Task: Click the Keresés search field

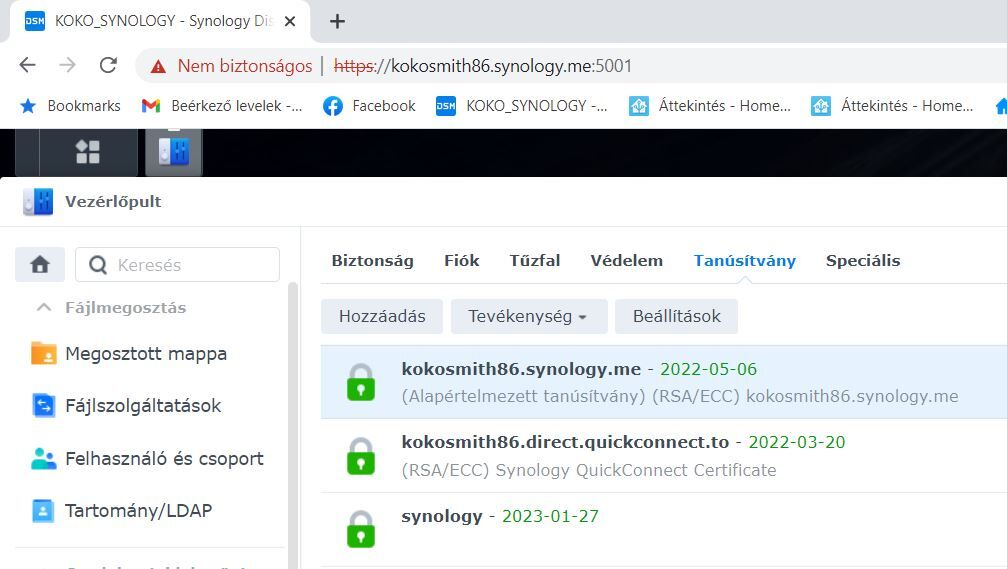Action: tap(177, 265)
